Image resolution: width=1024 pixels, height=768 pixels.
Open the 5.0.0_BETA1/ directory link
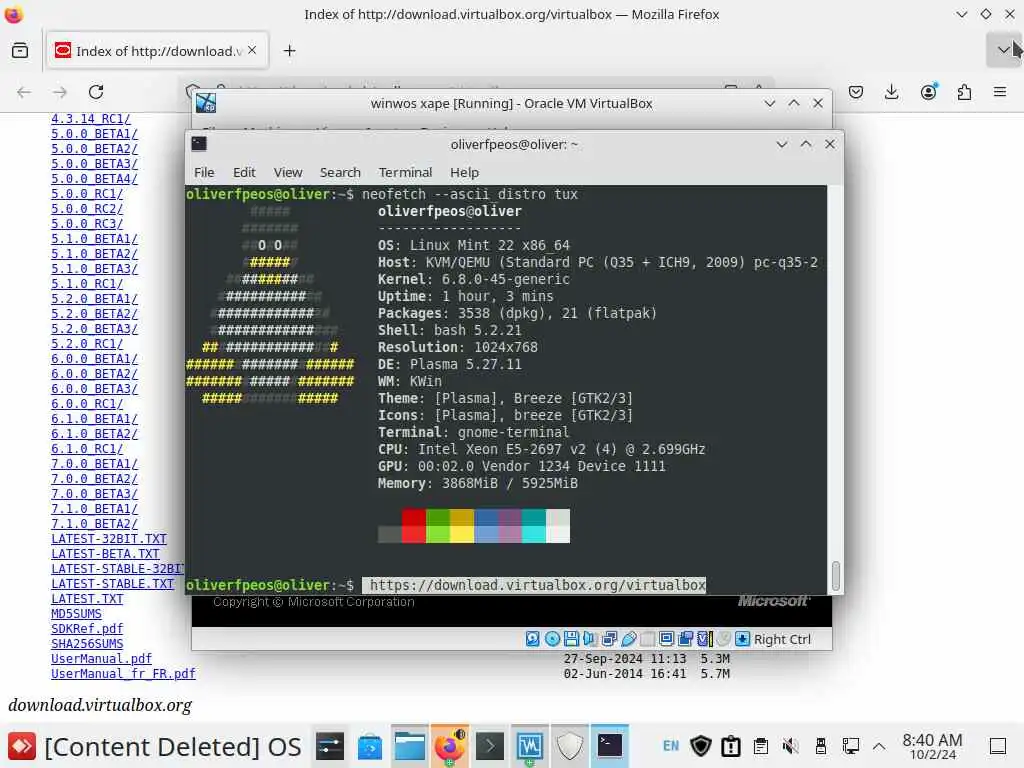coord(95,134)
